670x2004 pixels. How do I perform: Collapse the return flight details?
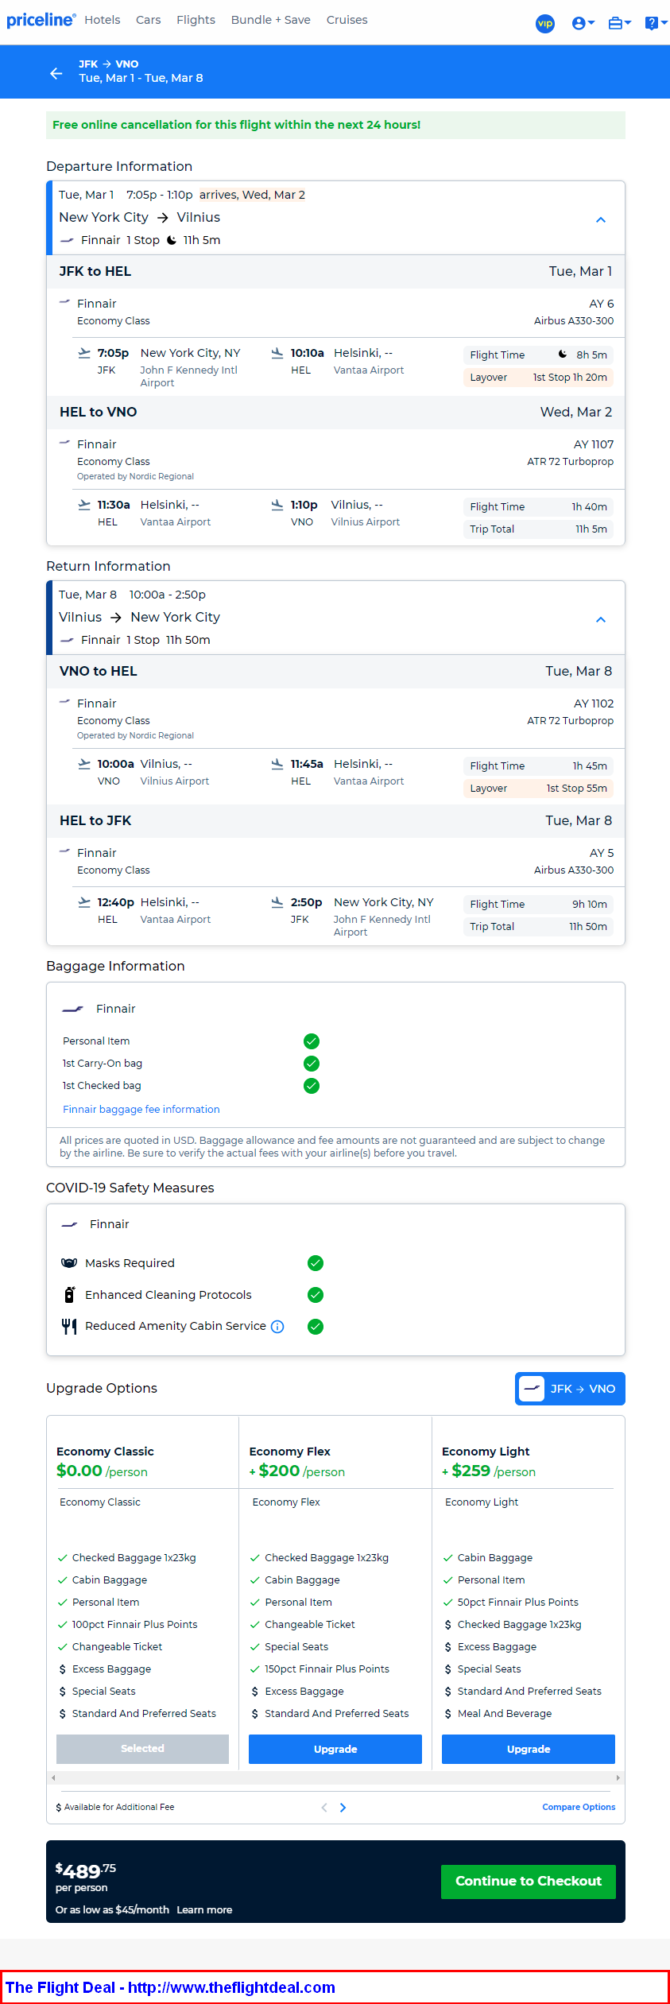[601, 619]
